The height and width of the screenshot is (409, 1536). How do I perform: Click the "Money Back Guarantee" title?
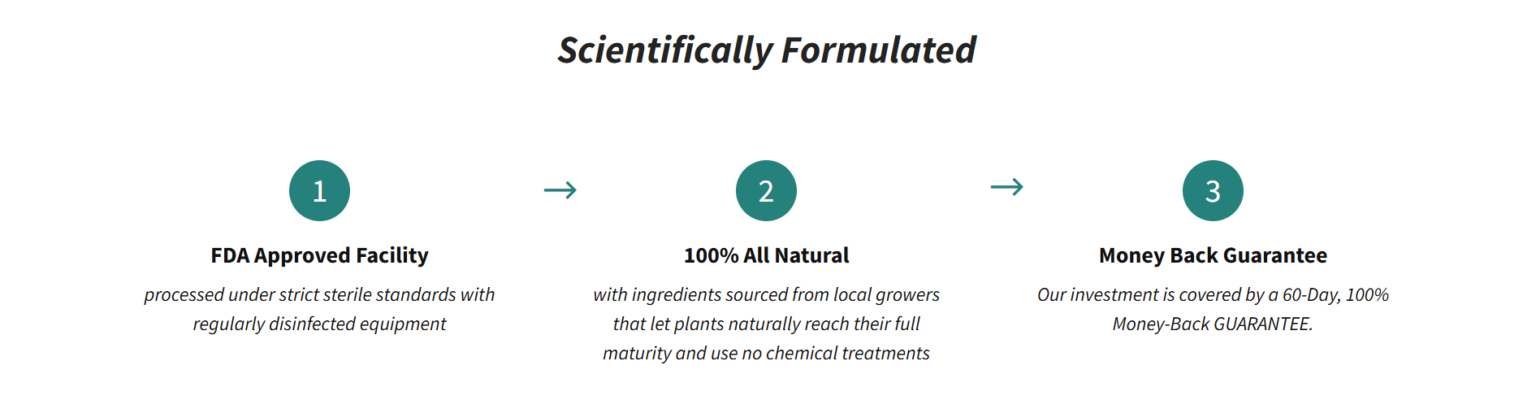[1212, 255]
